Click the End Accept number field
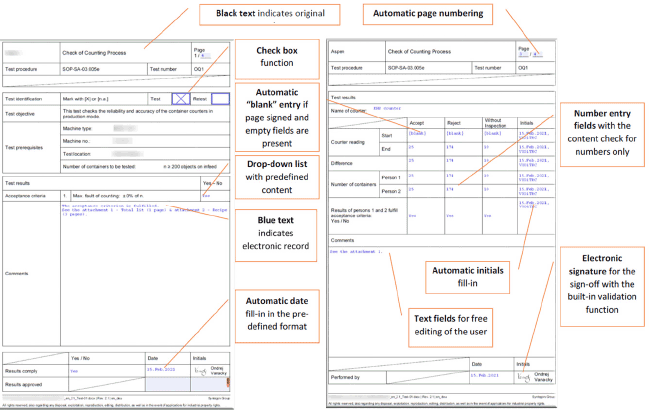The image size is (650, 410). [x=411, y=147]
